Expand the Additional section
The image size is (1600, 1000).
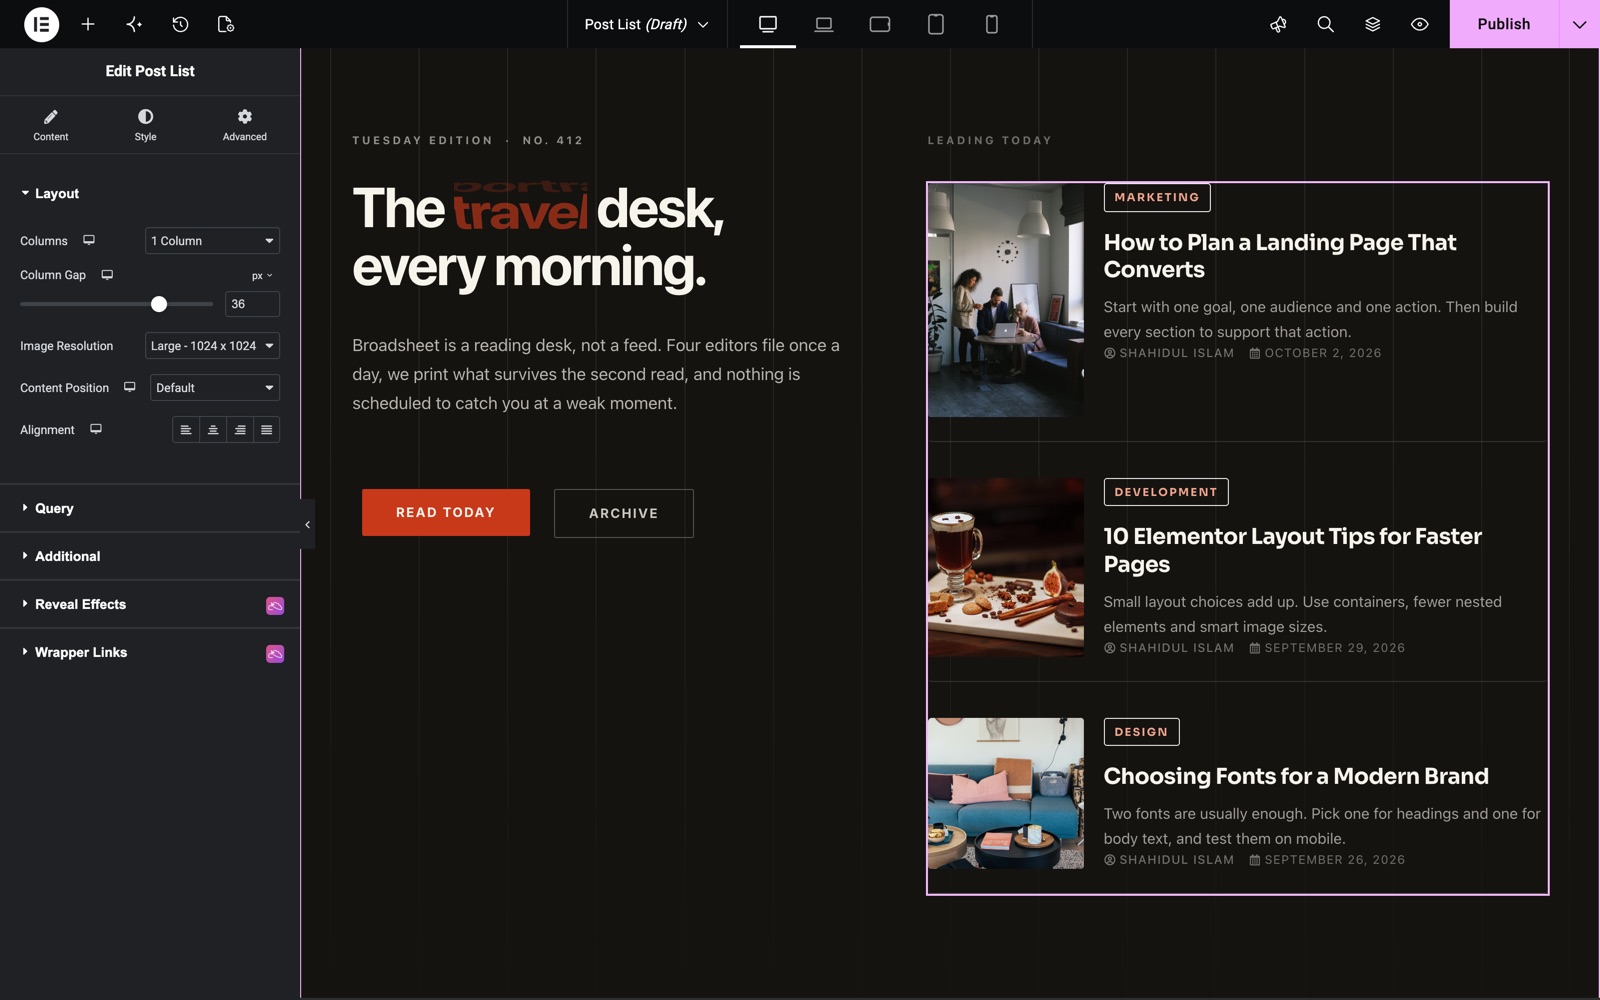[x=150, y=556]
